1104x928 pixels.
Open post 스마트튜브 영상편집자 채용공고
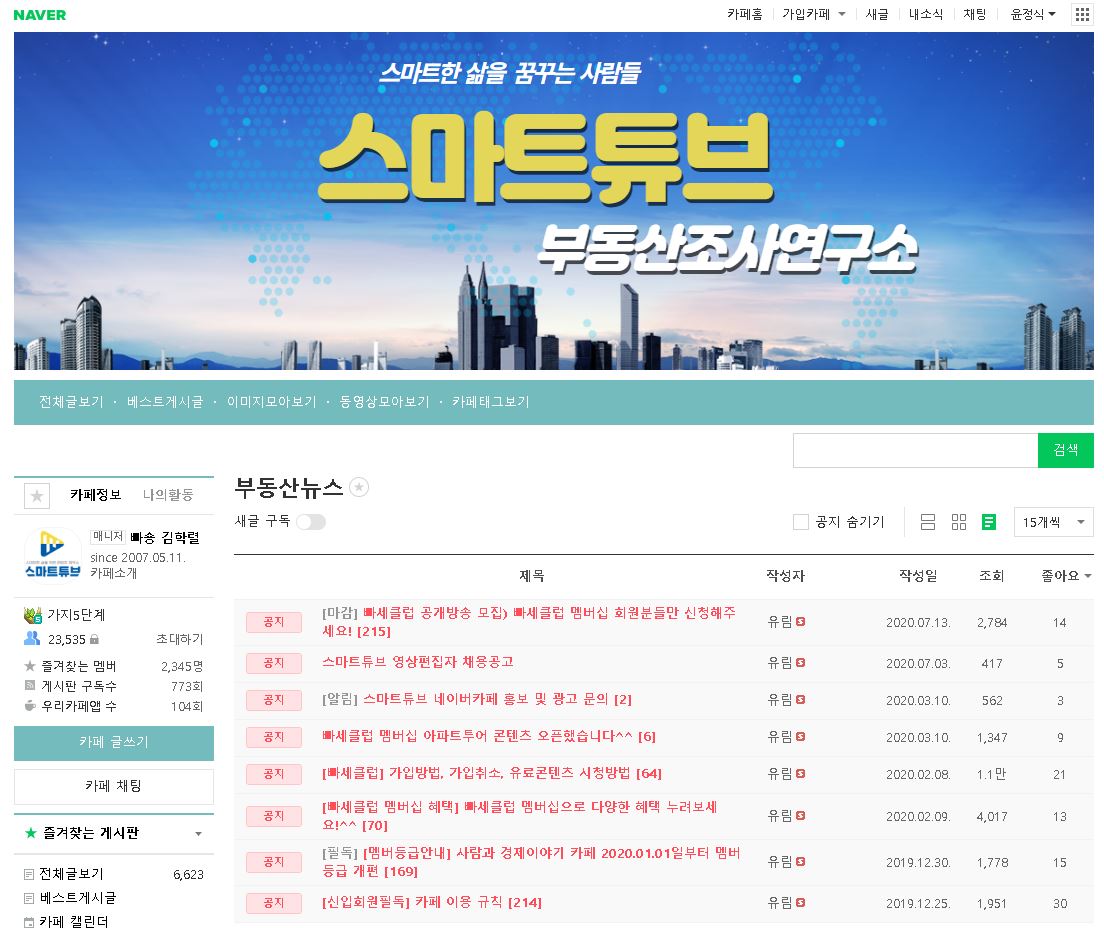click(418, 662)
